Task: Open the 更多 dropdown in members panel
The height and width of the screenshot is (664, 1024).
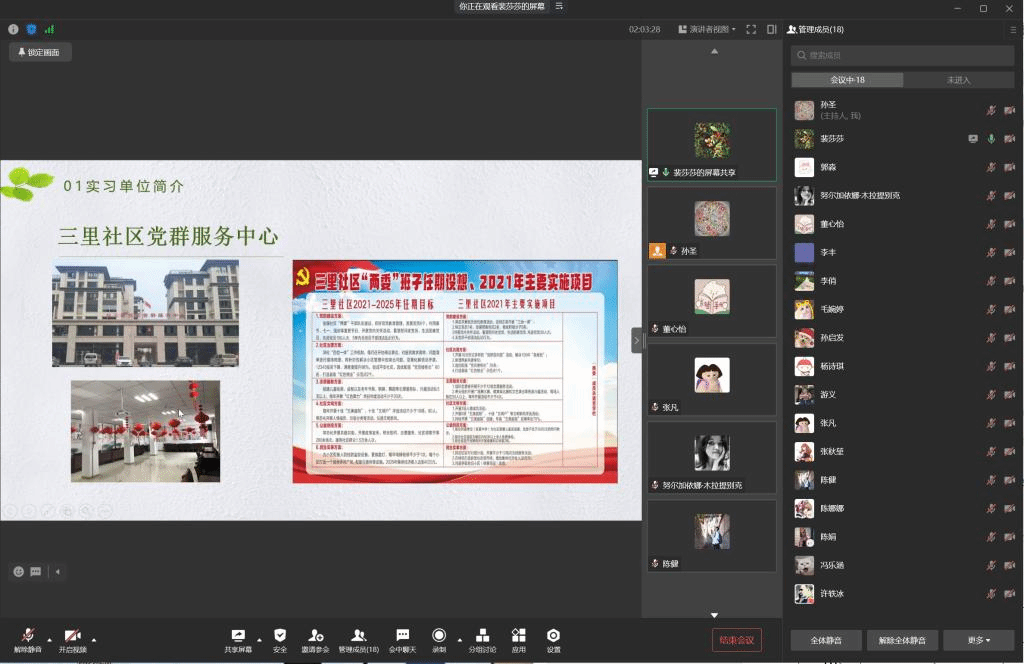Action: (979, 640)
